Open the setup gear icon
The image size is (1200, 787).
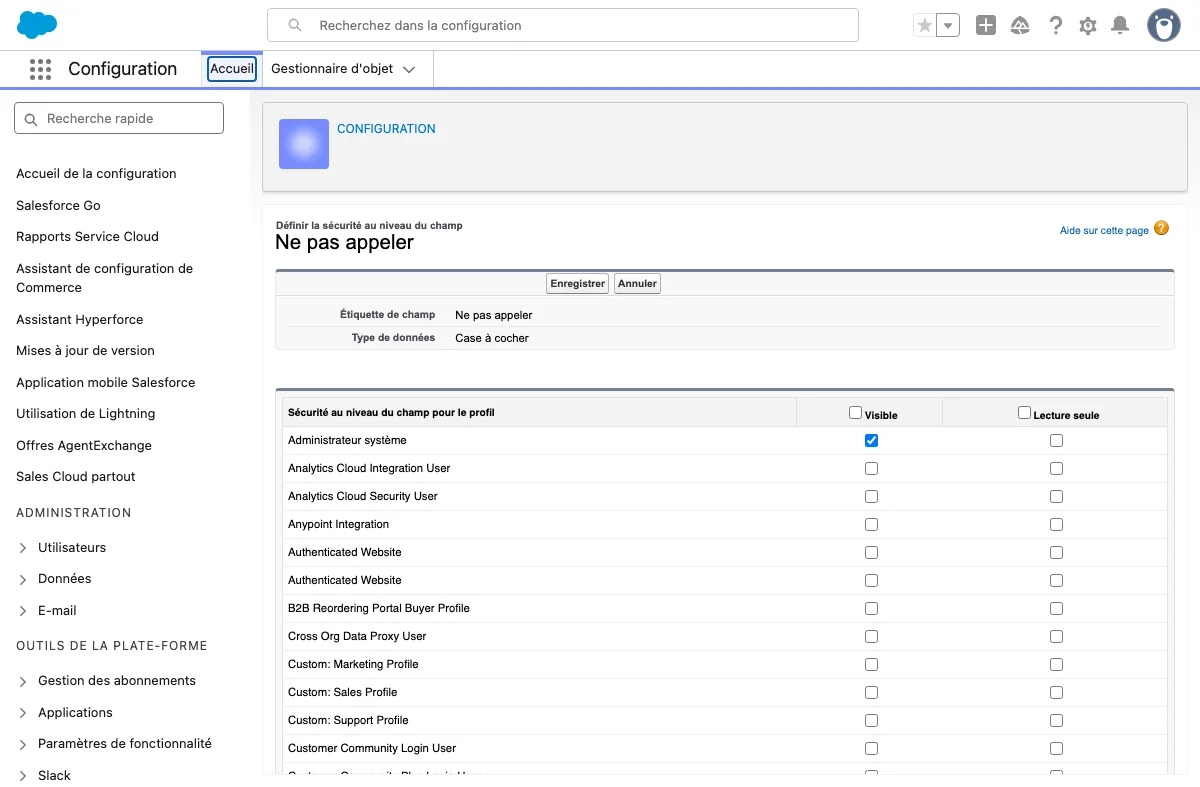click(x=1088, y=26)
